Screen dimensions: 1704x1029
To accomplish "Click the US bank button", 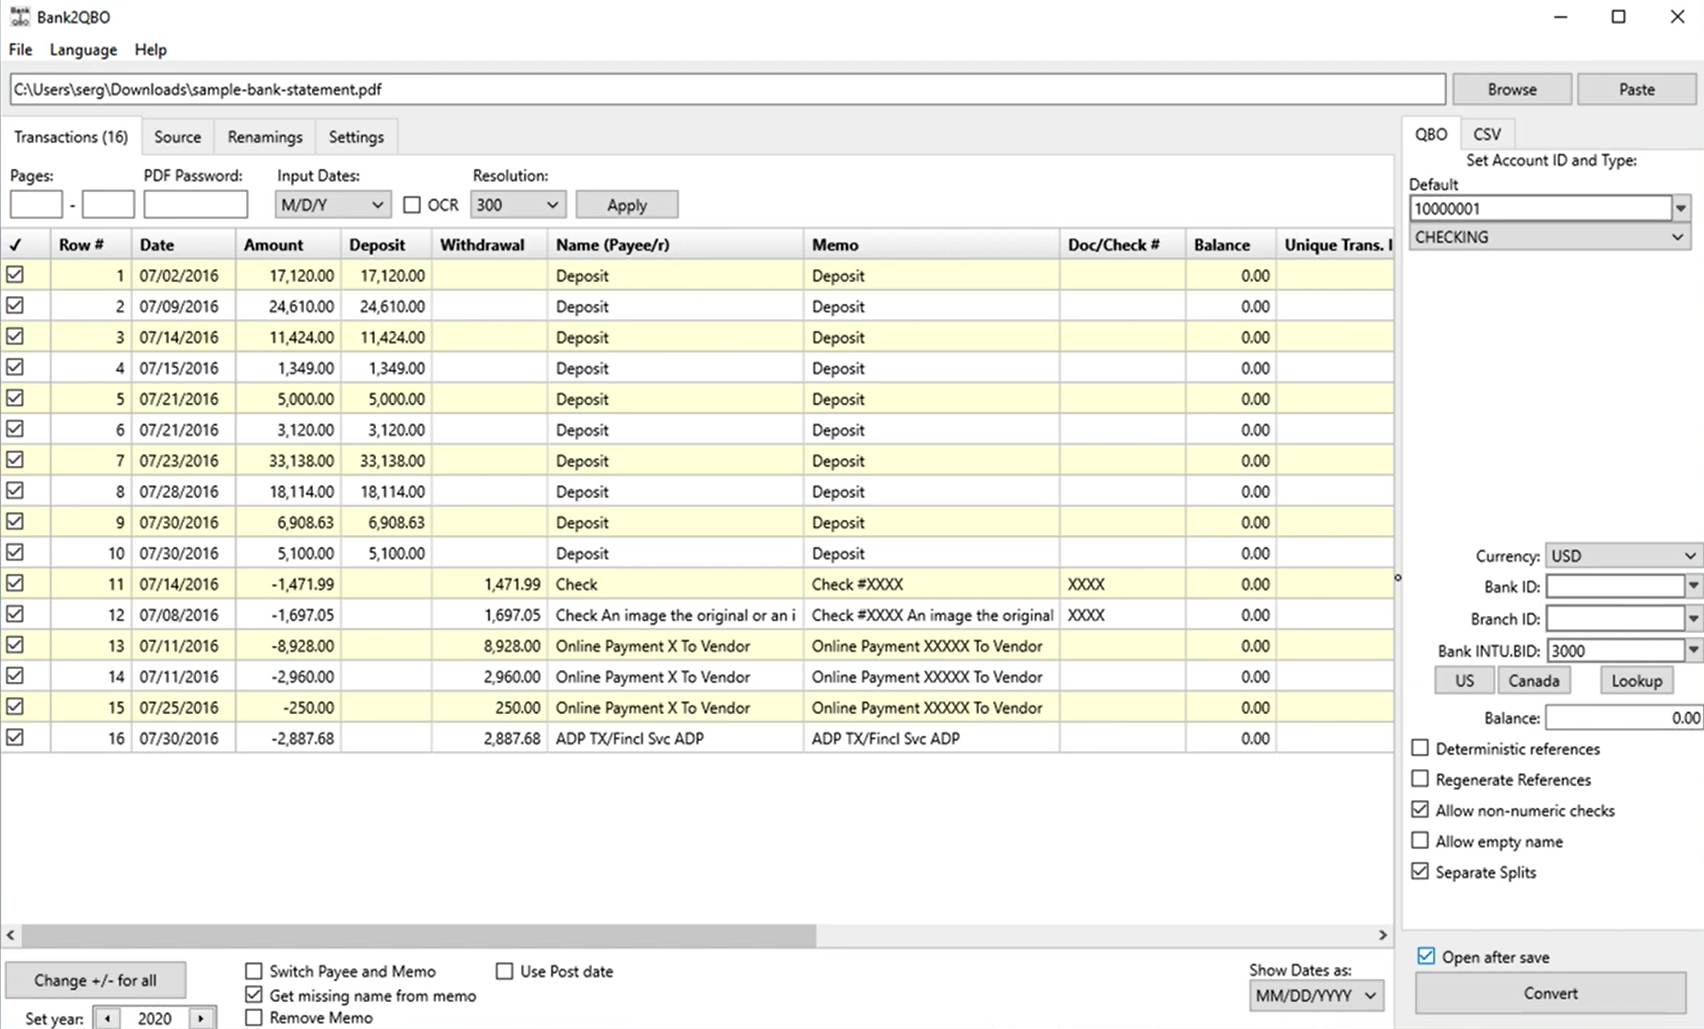I will point(1465,681).
